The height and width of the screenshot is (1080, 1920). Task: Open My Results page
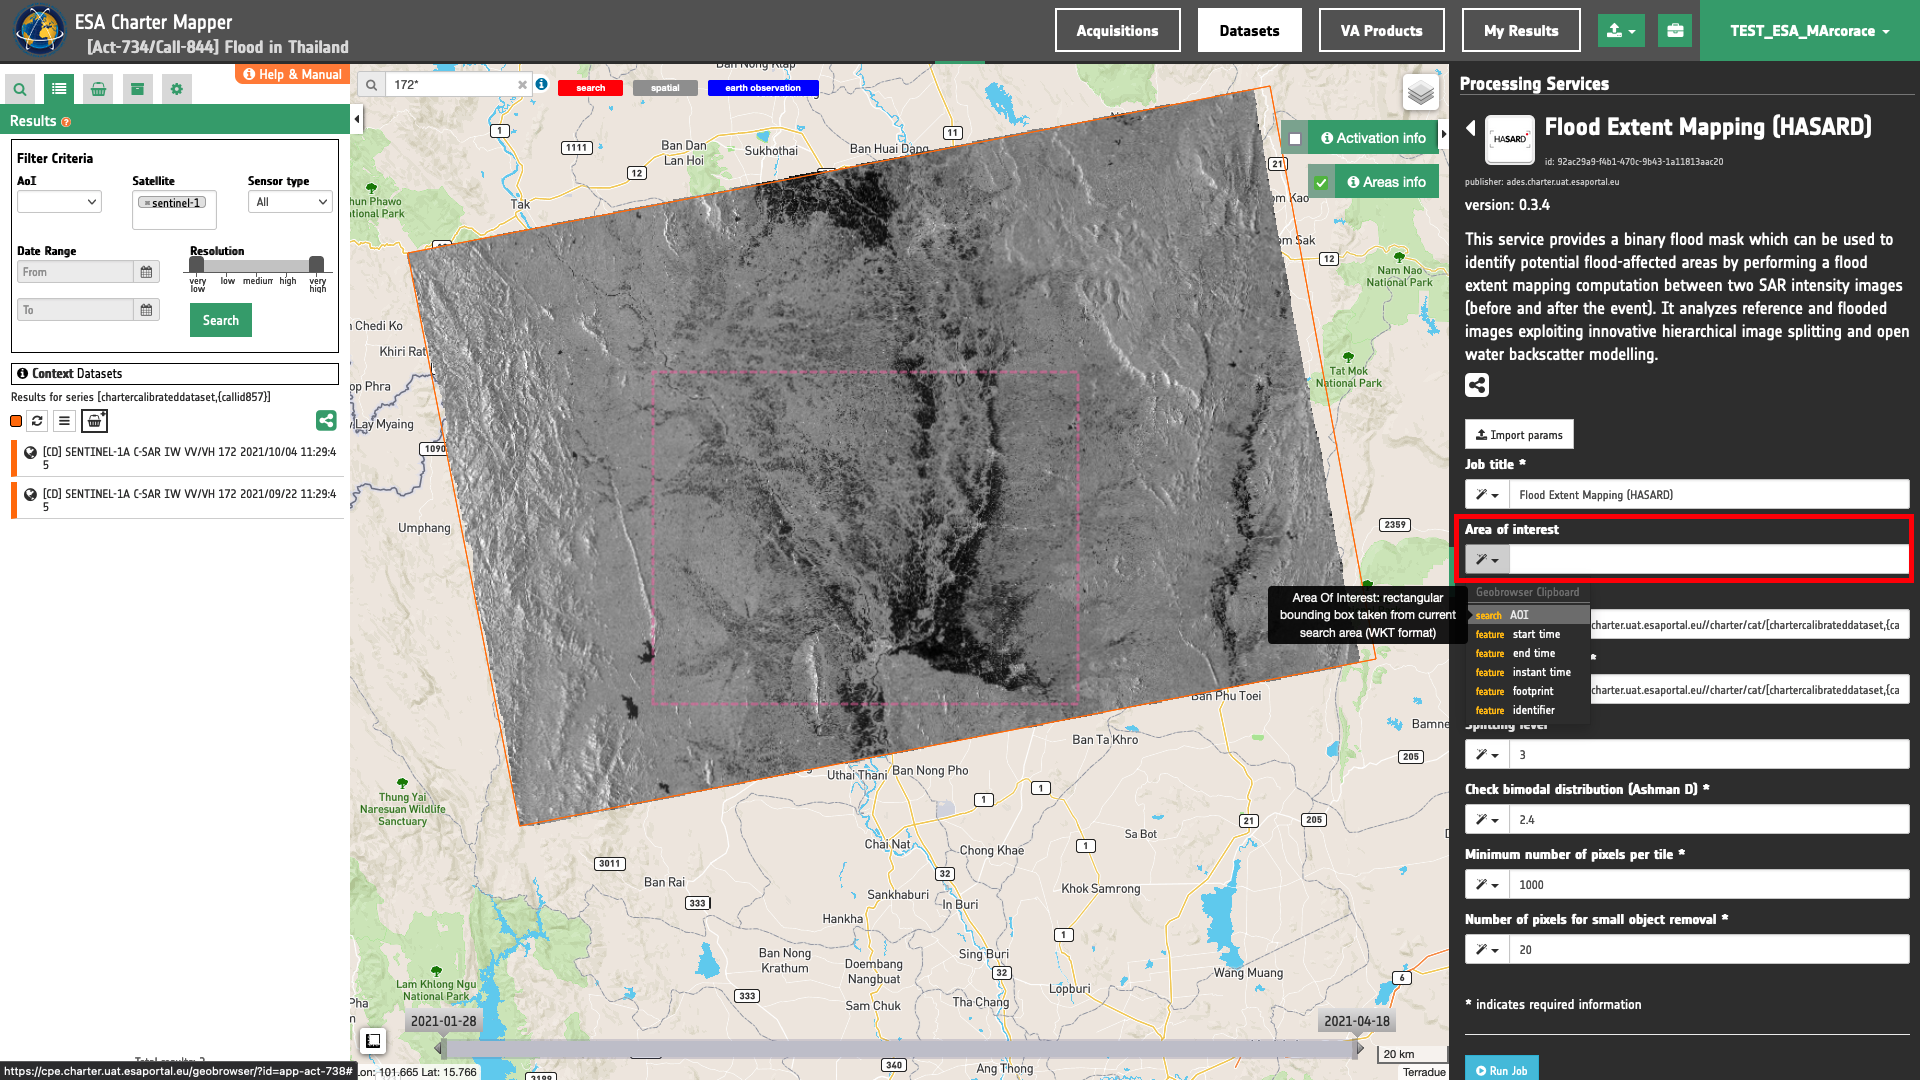pyautogui.click(x=1521, y=31)
